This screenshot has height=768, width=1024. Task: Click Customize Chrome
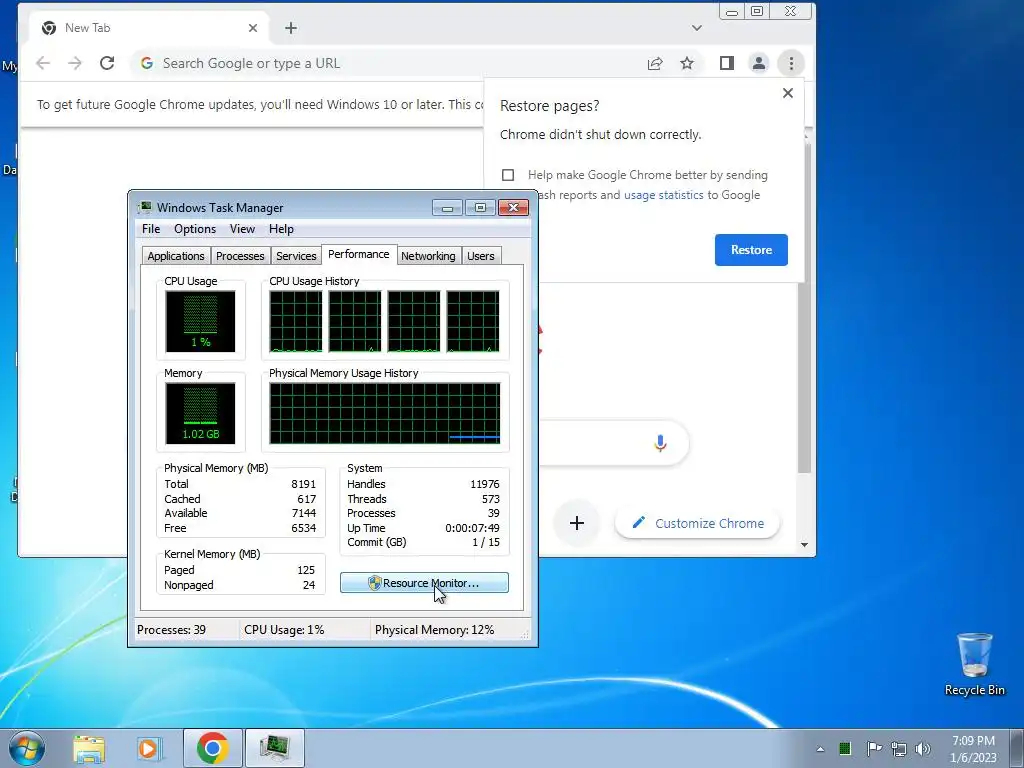697,523
